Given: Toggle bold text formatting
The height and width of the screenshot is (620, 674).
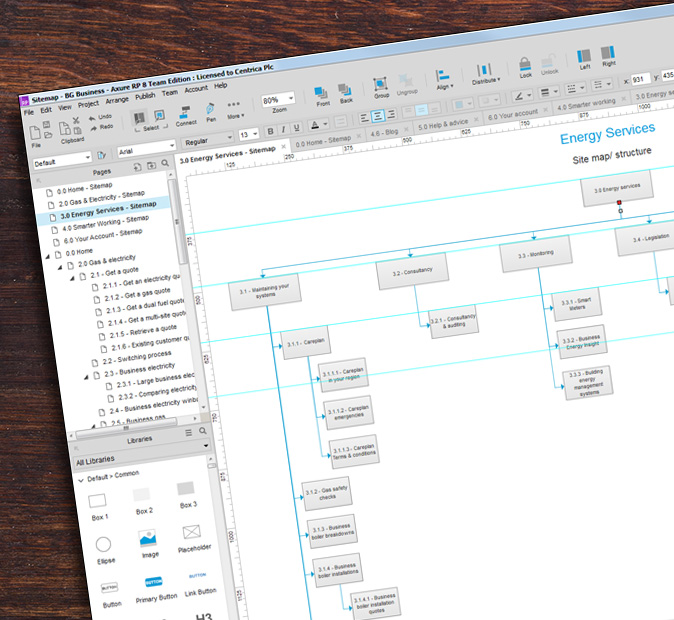Looking at the screenshot, I should 270,131.
